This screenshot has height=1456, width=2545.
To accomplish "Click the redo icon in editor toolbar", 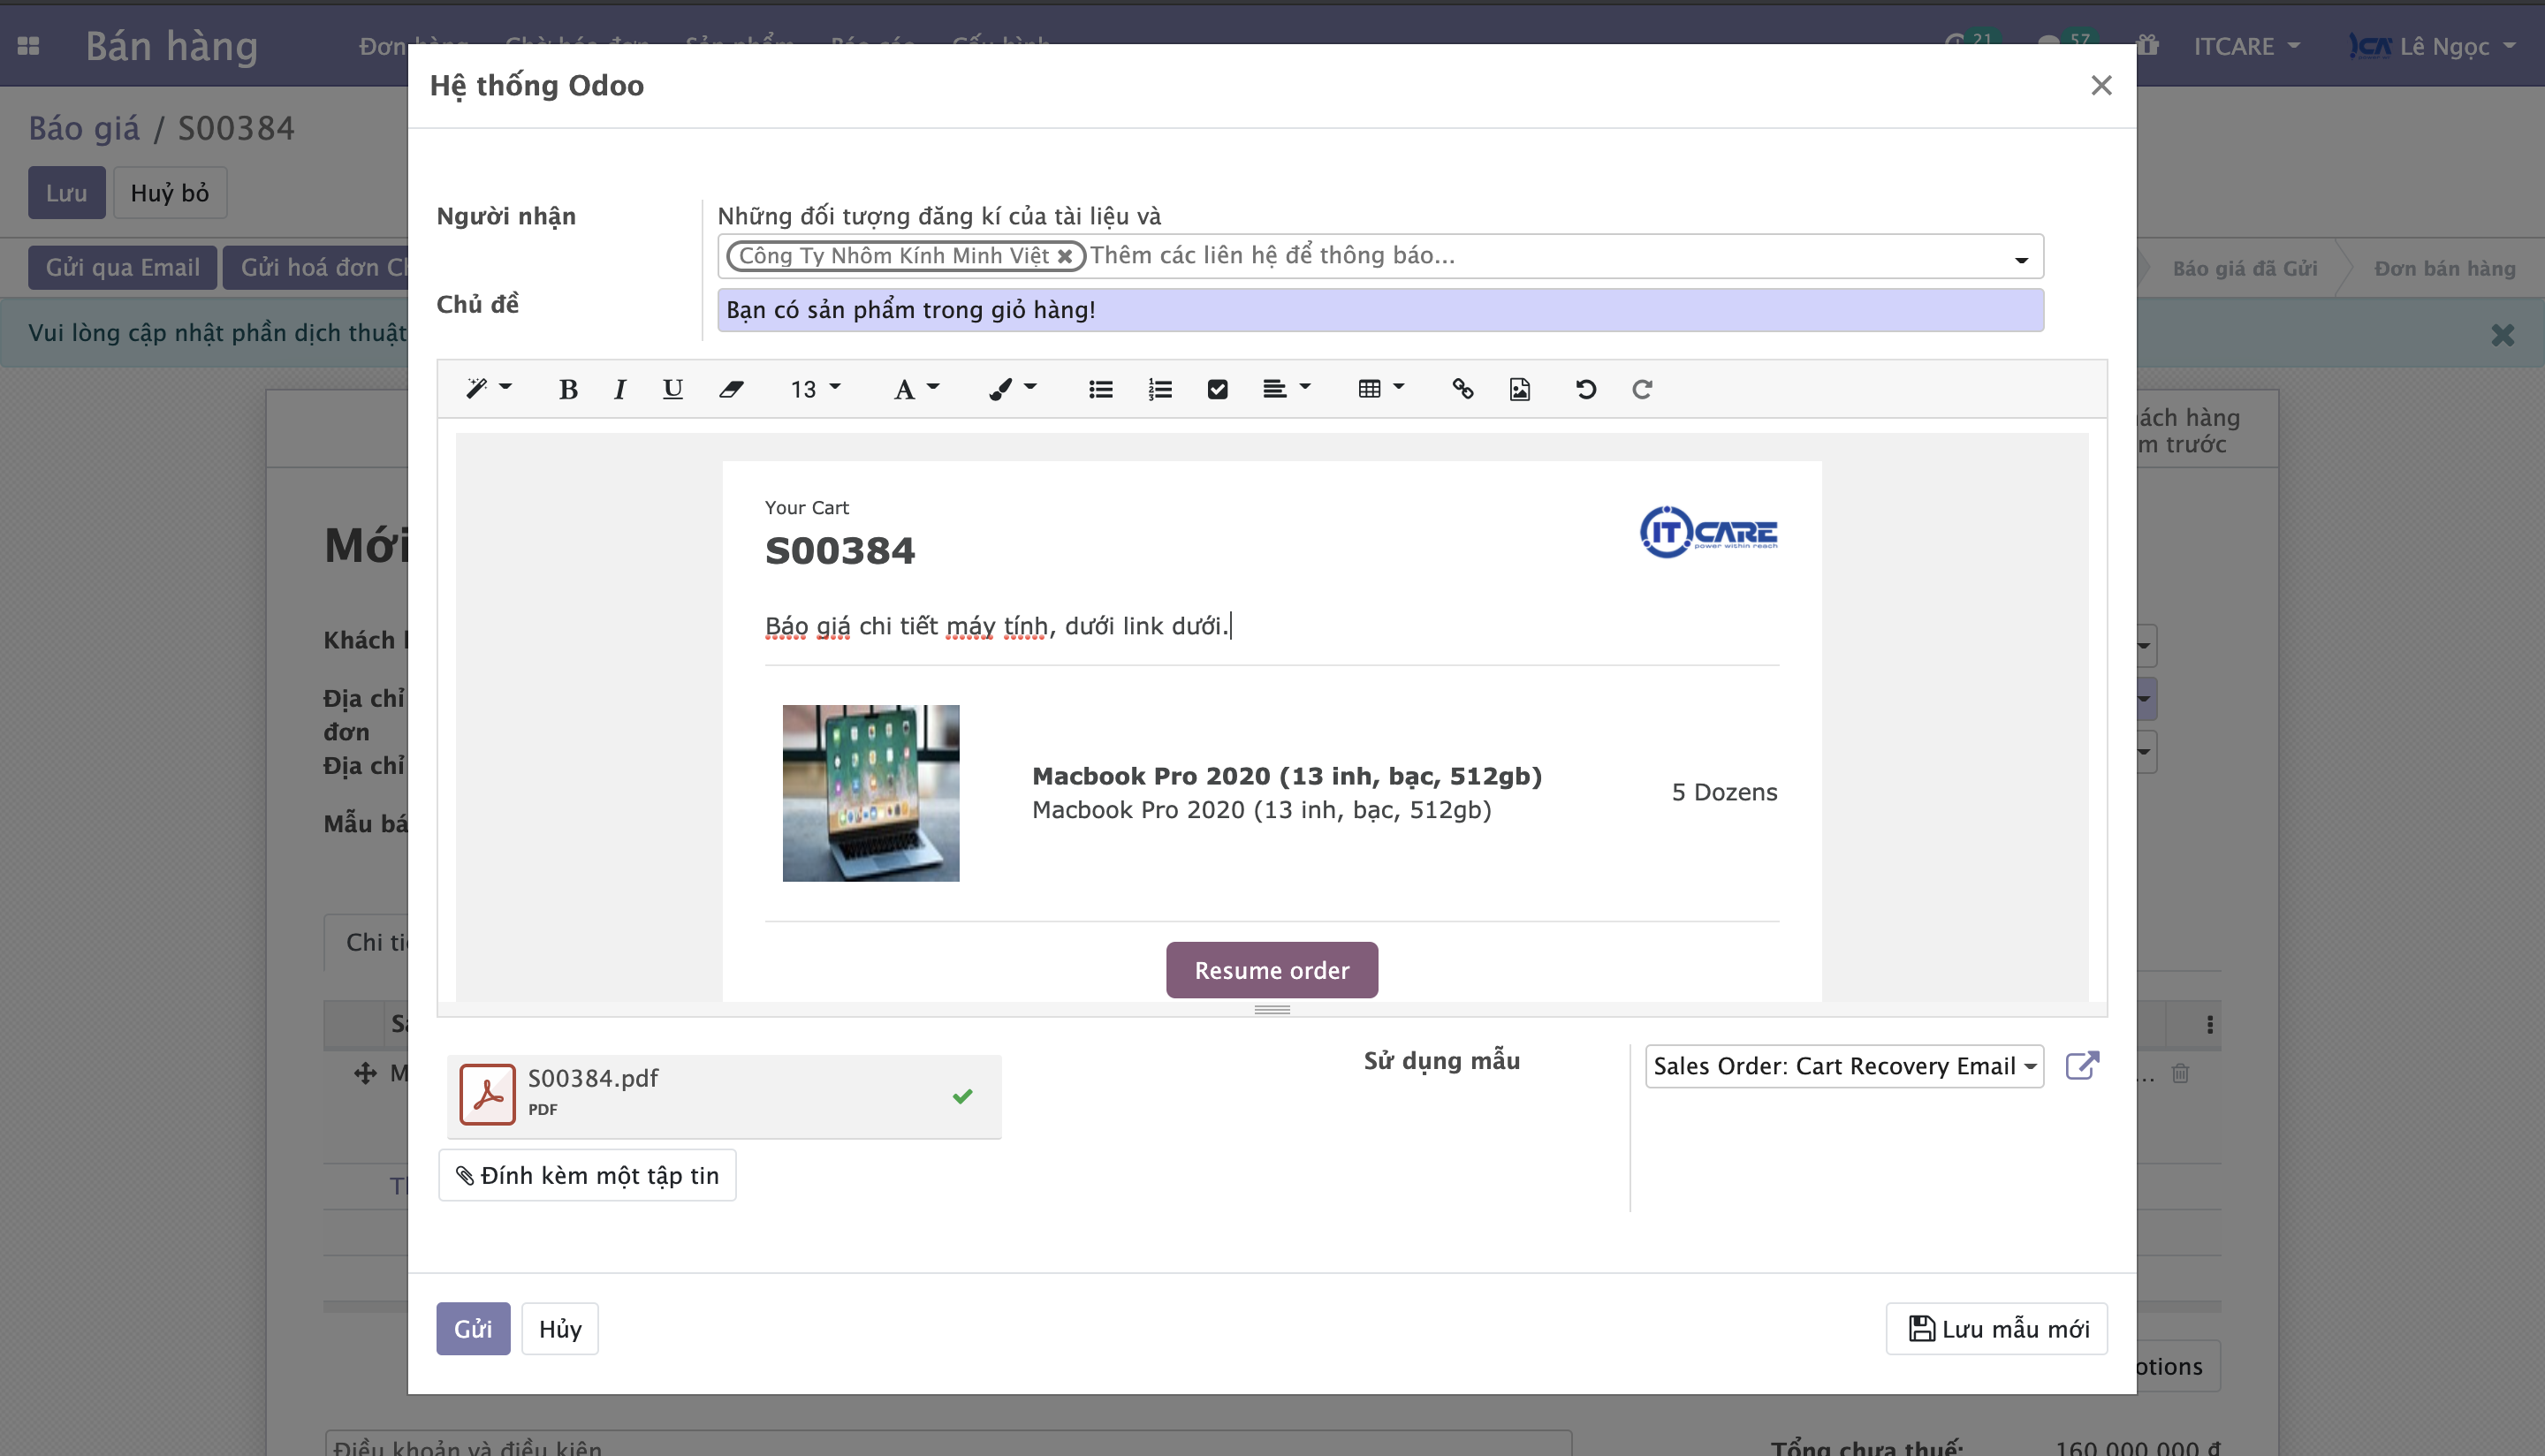I will (x=1642, y=389).
